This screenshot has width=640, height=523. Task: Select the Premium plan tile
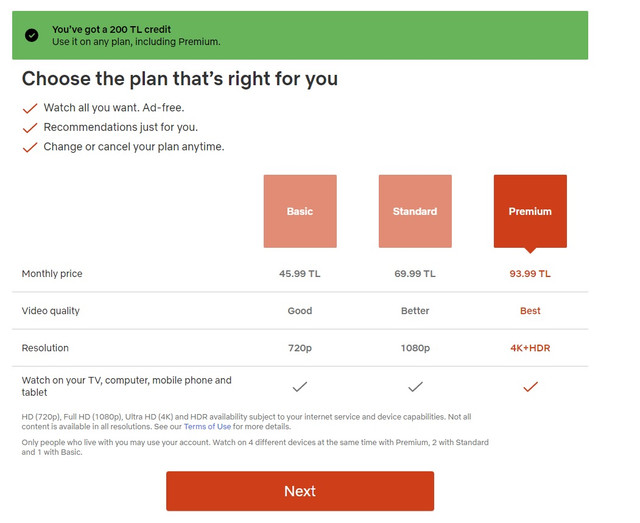tap(530, 211)
